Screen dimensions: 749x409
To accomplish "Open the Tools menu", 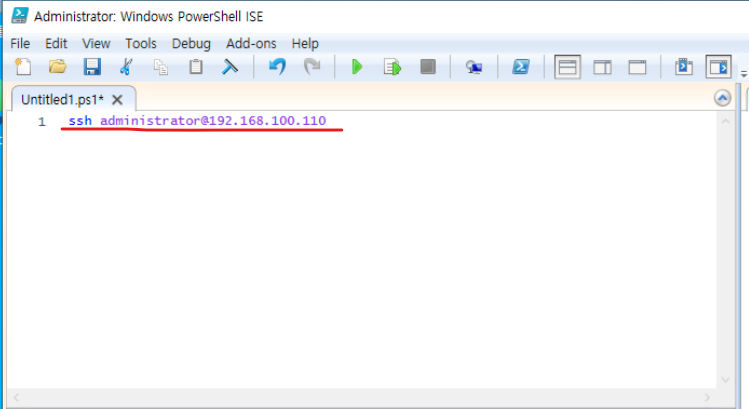I will pos(141,43).
